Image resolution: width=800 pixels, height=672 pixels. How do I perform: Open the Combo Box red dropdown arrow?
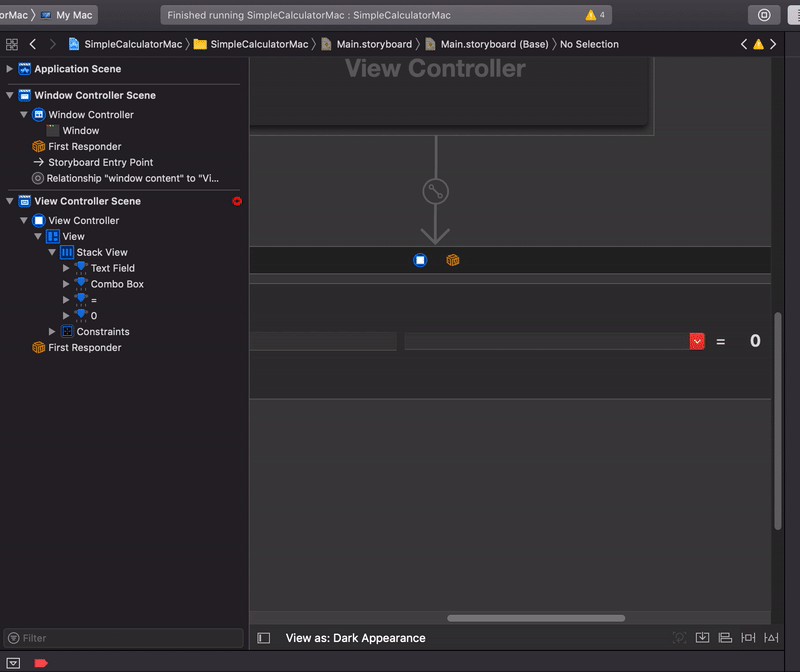[697, 341]
